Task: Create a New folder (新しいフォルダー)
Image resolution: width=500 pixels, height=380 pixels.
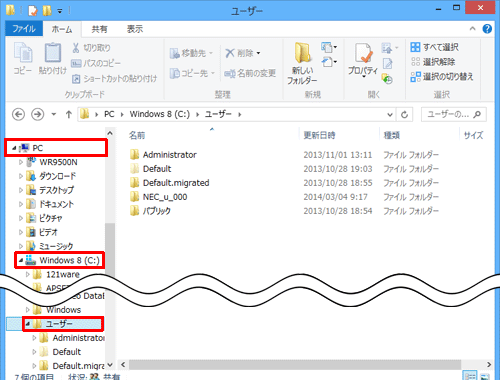Action: pyautogui.click(x=303, y=63)
